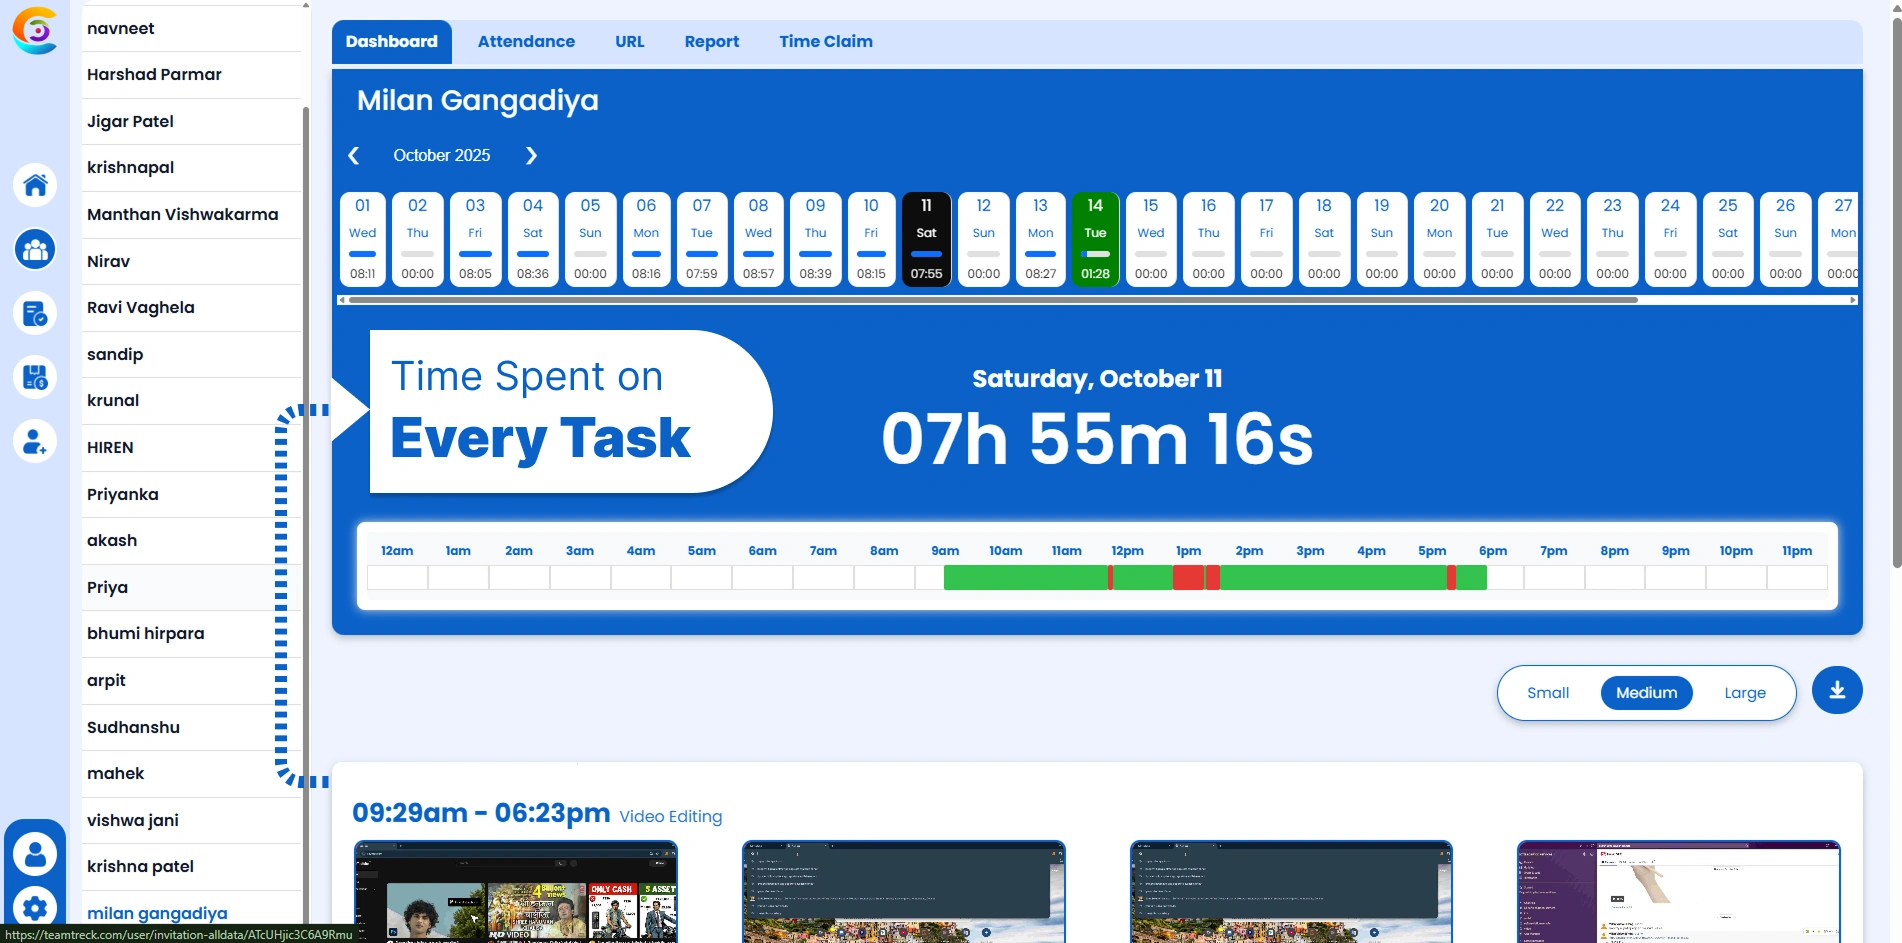Keep Medium size selected
The image size is (1902, 943).
(x=1646, y=692)
